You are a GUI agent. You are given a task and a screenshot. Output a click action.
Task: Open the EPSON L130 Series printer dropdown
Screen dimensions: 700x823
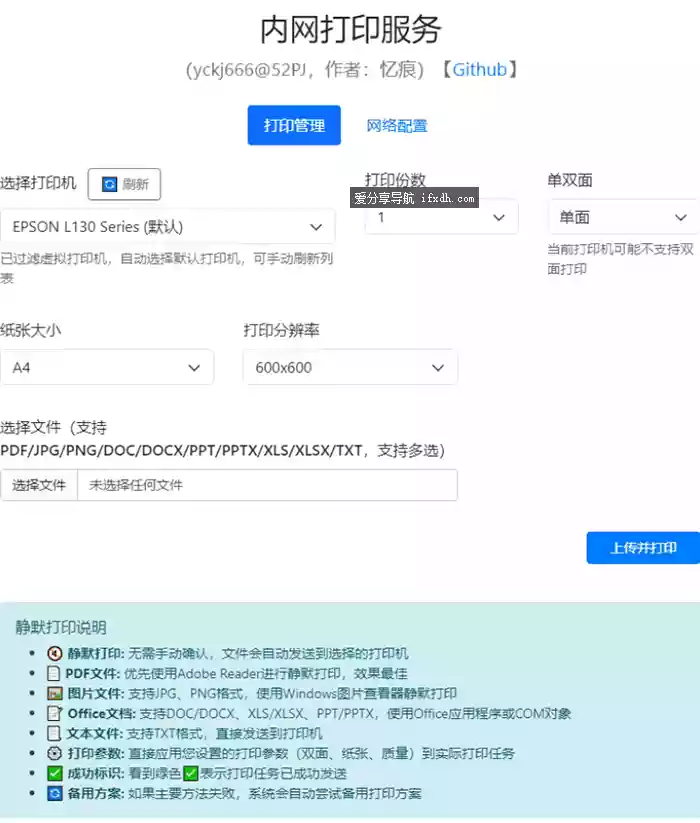tap(167, 227)
